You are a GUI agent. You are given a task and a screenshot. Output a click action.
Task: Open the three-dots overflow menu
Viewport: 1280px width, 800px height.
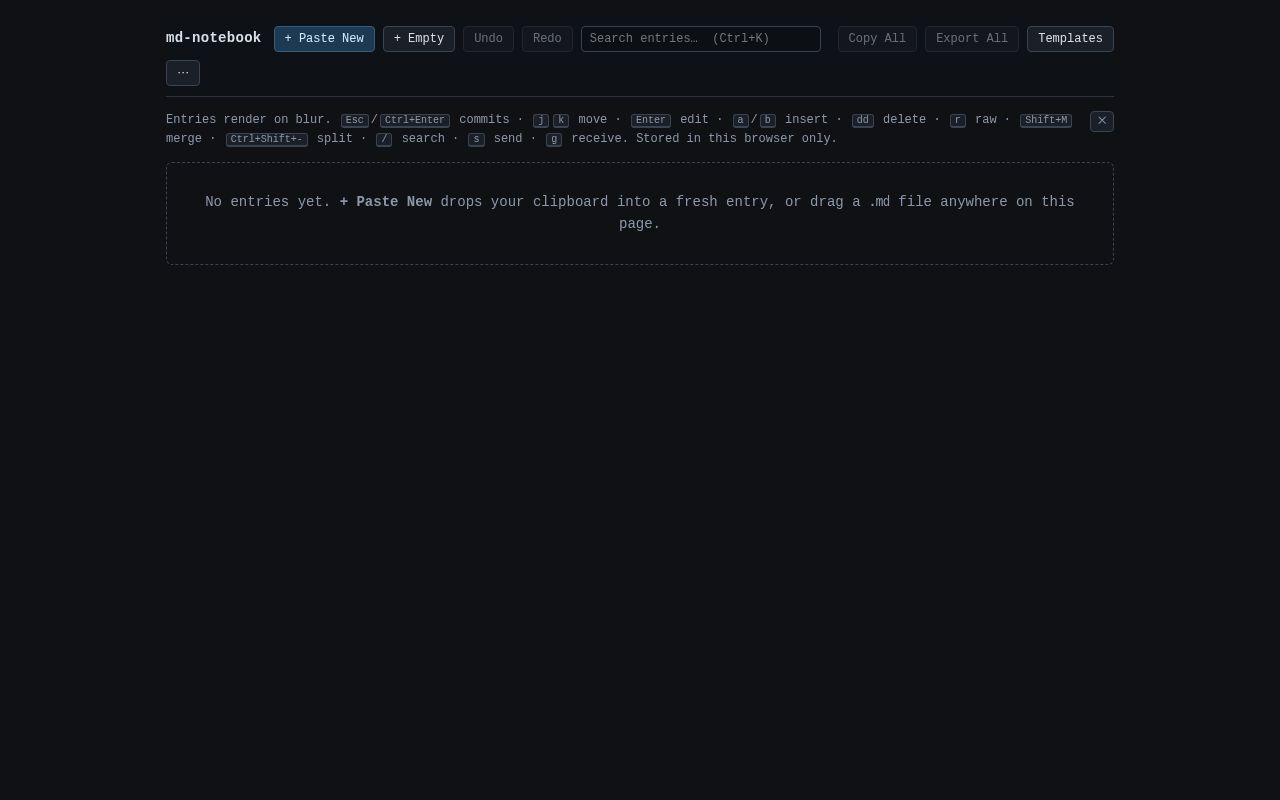(x=183, y=73)
